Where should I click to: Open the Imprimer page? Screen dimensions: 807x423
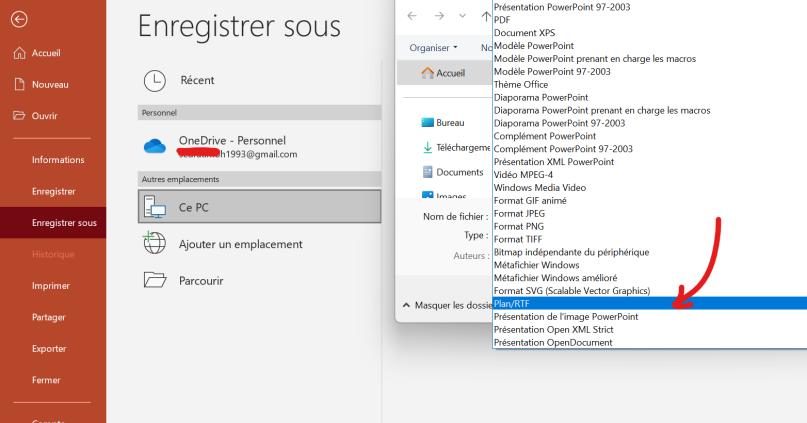tap(50, 286)
